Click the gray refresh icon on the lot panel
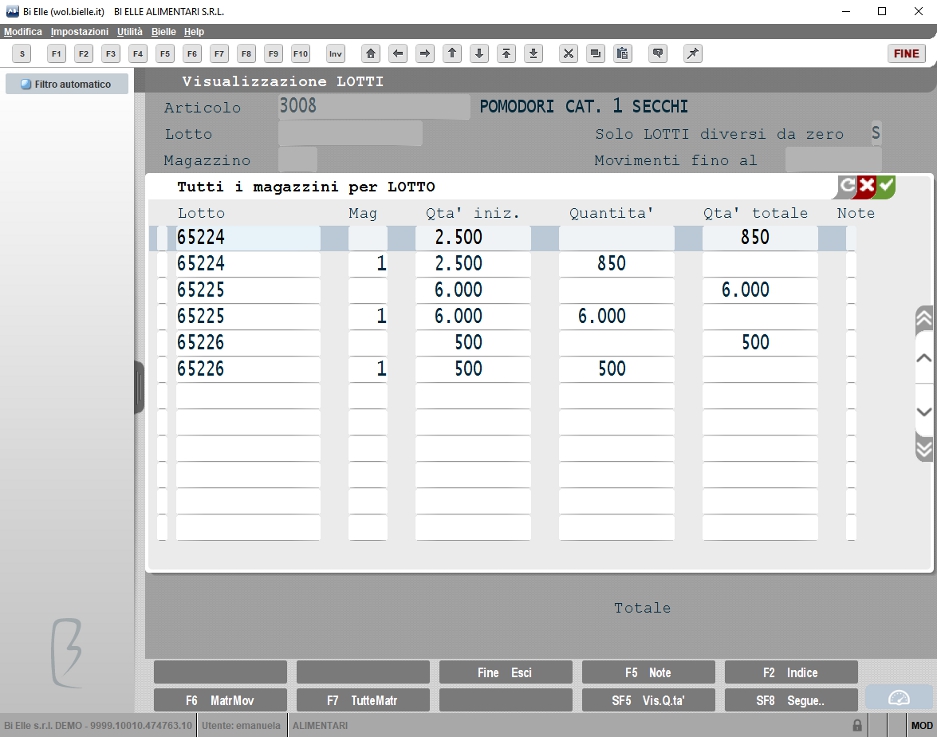This screenshot has width=937, height=737. click(846, 186)
